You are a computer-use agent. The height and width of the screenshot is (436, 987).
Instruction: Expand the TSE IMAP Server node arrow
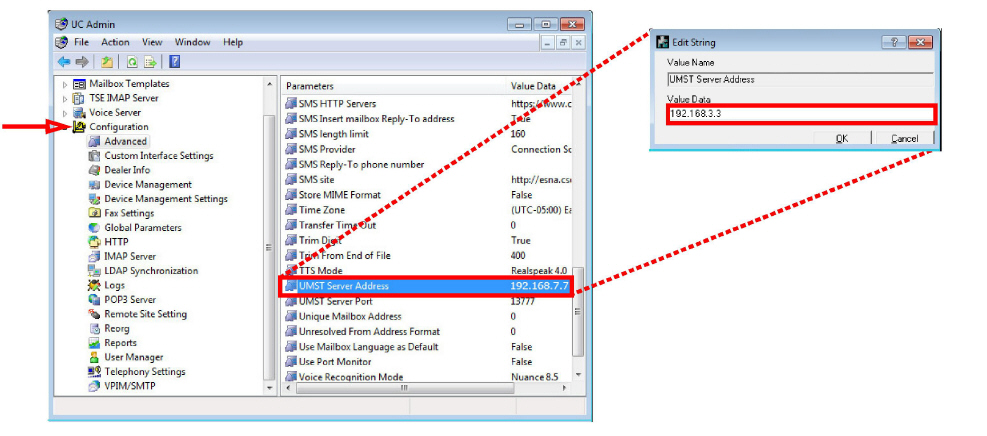coord(64,98)
